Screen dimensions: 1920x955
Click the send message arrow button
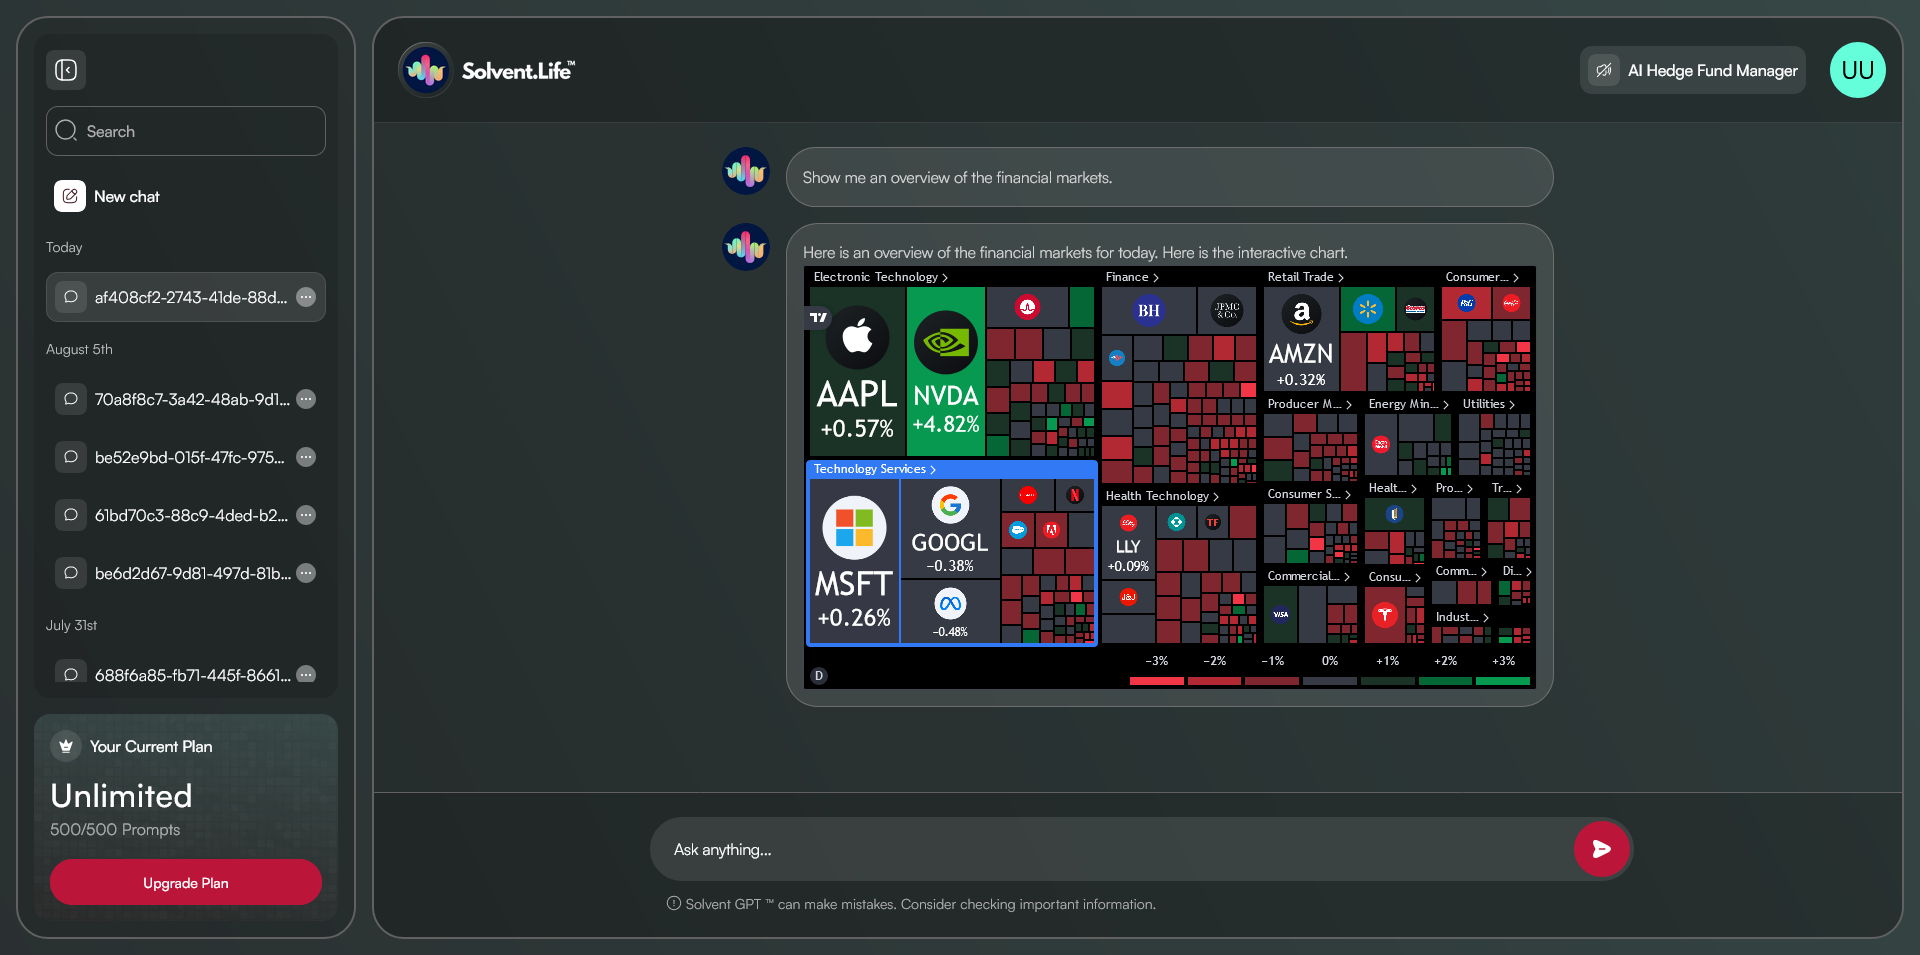[x=1601, y=849]
